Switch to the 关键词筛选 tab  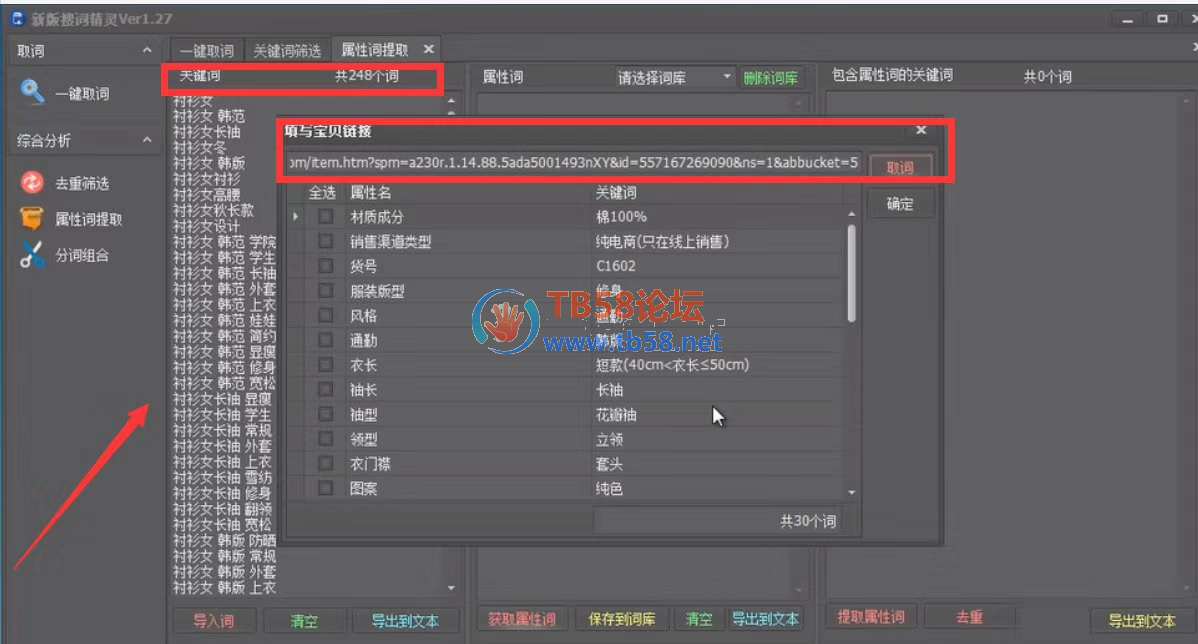tap(287, 50)
